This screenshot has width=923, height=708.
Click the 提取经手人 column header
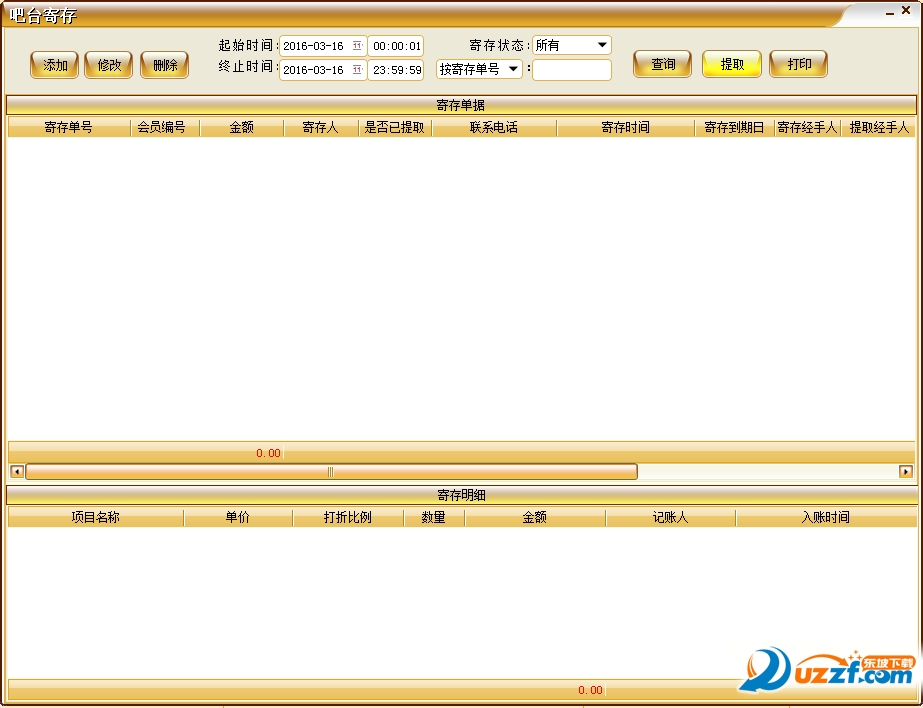[x=879, y=127]
